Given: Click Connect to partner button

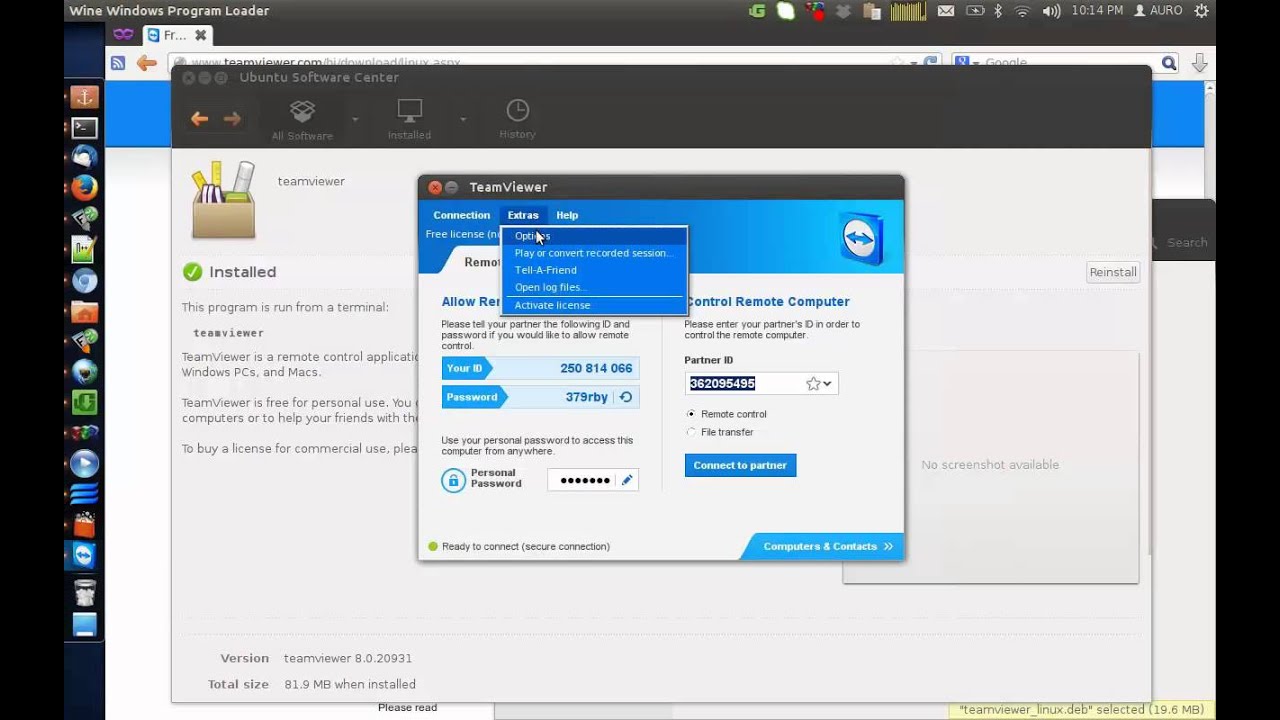Looking at the screenshot, I should pyautogui.click(x=740, y=465).
